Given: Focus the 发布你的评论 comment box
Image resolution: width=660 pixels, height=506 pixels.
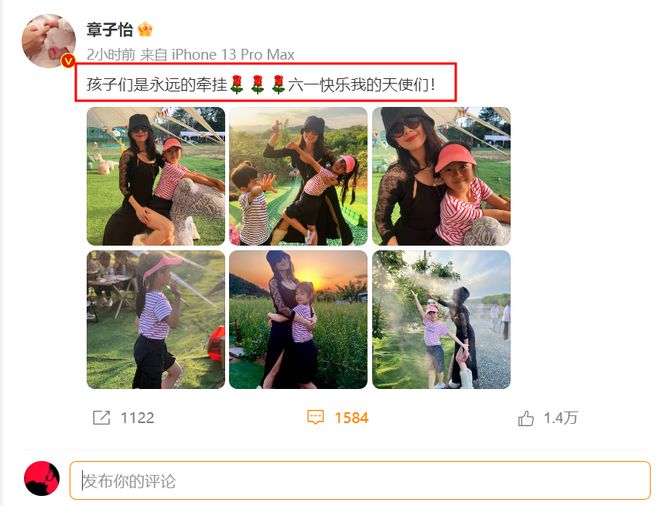Looking at the screenshot, I should (x=360, y=481).
